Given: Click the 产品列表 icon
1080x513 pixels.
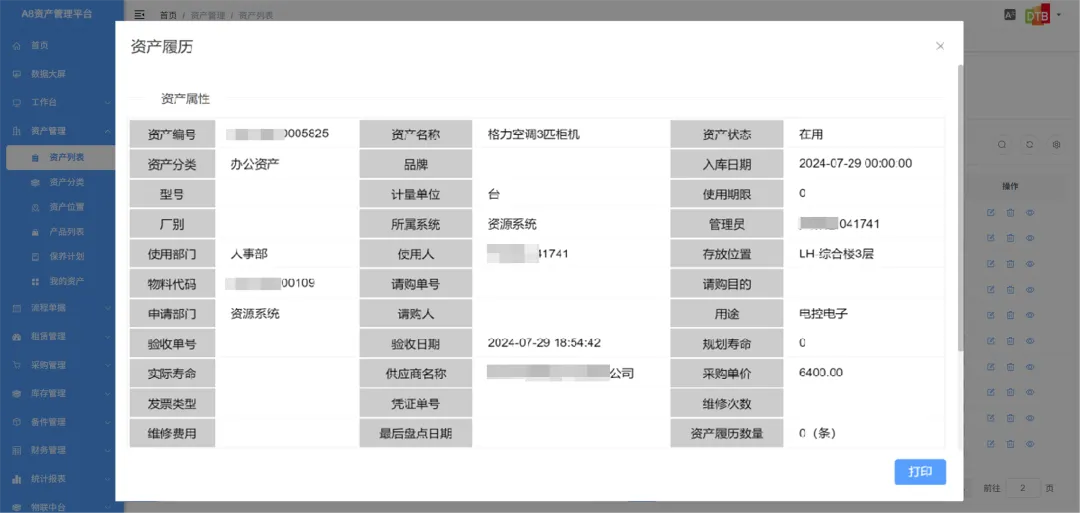Looking at the screenshot, I should pyautogui.click(x=35, y=232).
